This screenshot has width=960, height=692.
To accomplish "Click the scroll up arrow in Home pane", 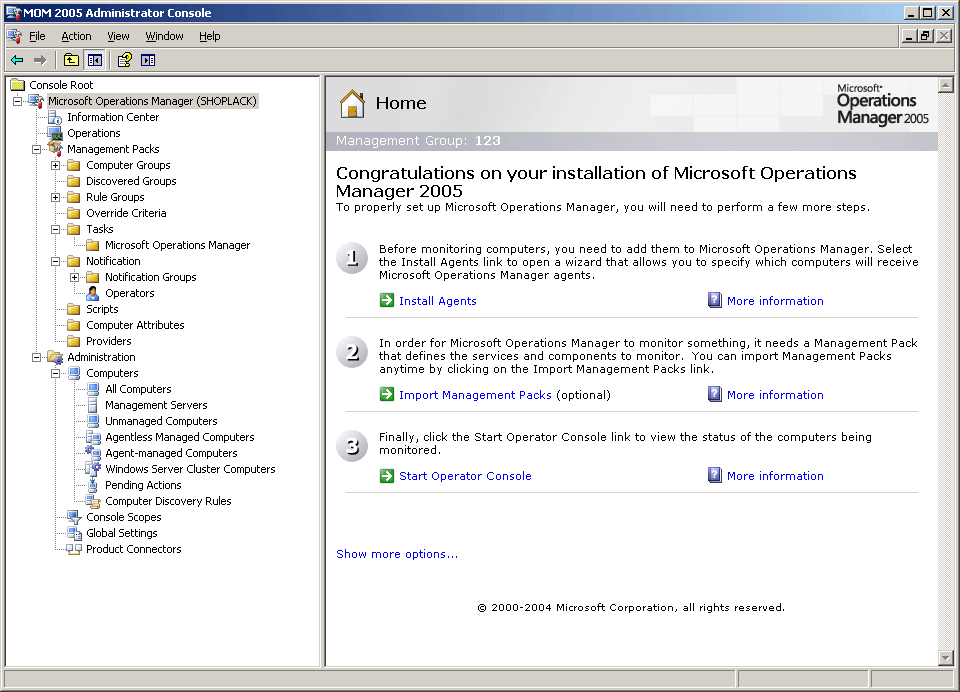I will (x=945, y=85).
